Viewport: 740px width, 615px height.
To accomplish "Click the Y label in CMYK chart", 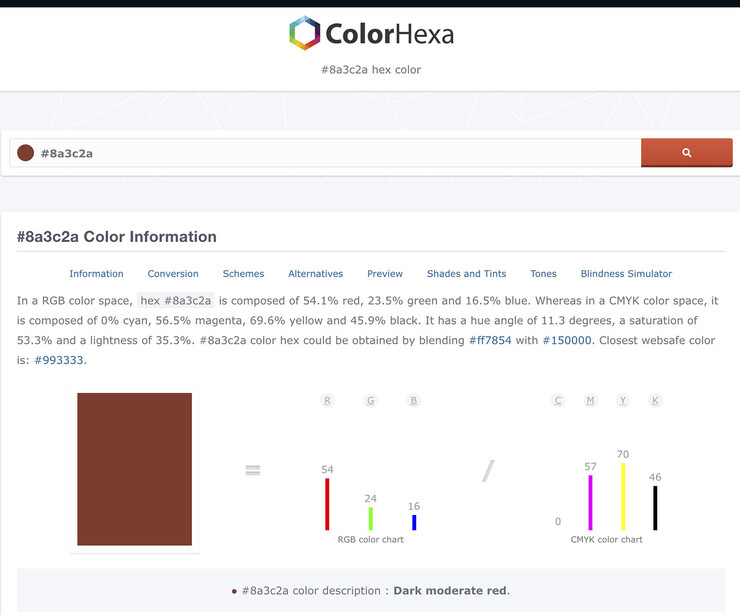I will 622,401.
